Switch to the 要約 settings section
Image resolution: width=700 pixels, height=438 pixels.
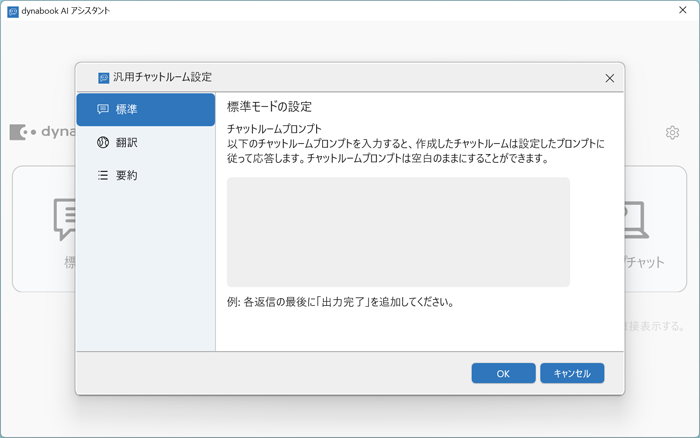click(146, 175)
